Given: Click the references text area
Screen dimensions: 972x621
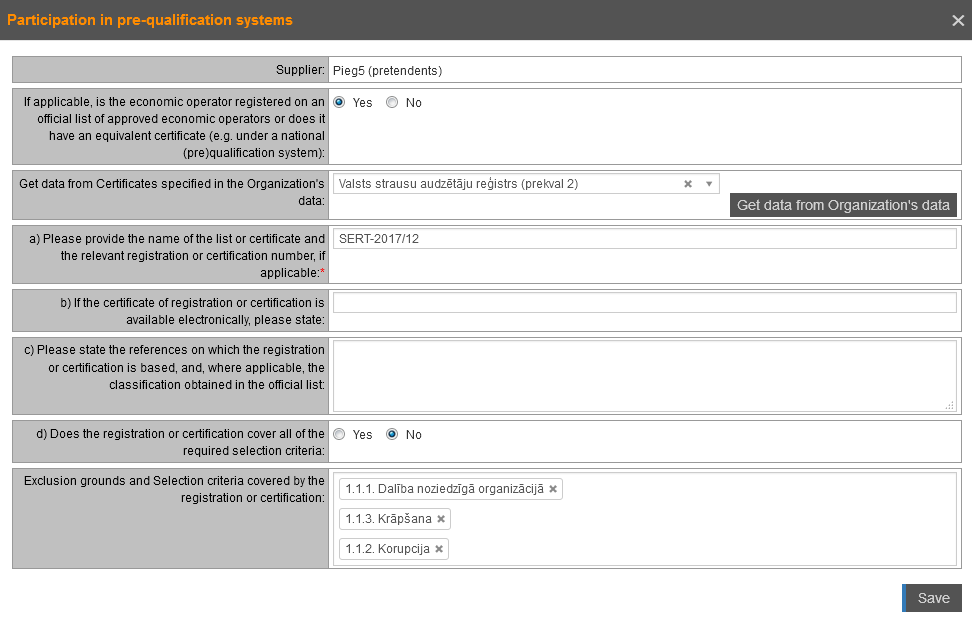Looking at the screenshot, I should [644, 375].
